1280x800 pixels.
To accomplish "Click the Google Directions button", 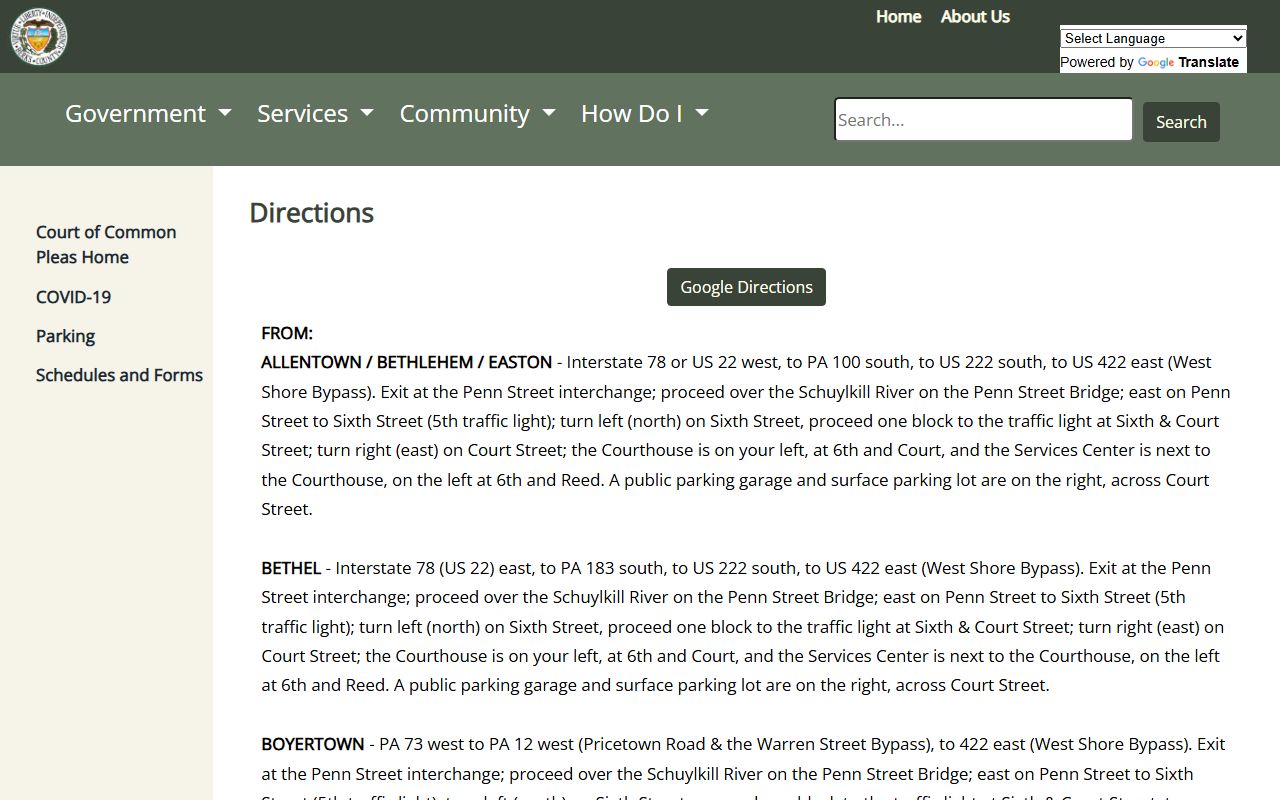I will pyautogui.click(x=746, y=287).
